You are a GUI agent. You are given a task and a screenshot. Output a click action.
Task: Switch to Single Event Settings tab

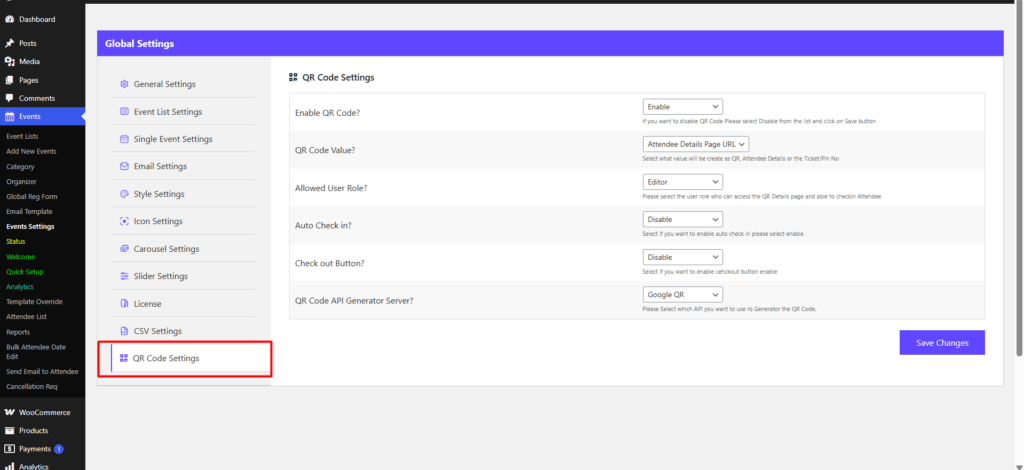[x=183, y=139]
